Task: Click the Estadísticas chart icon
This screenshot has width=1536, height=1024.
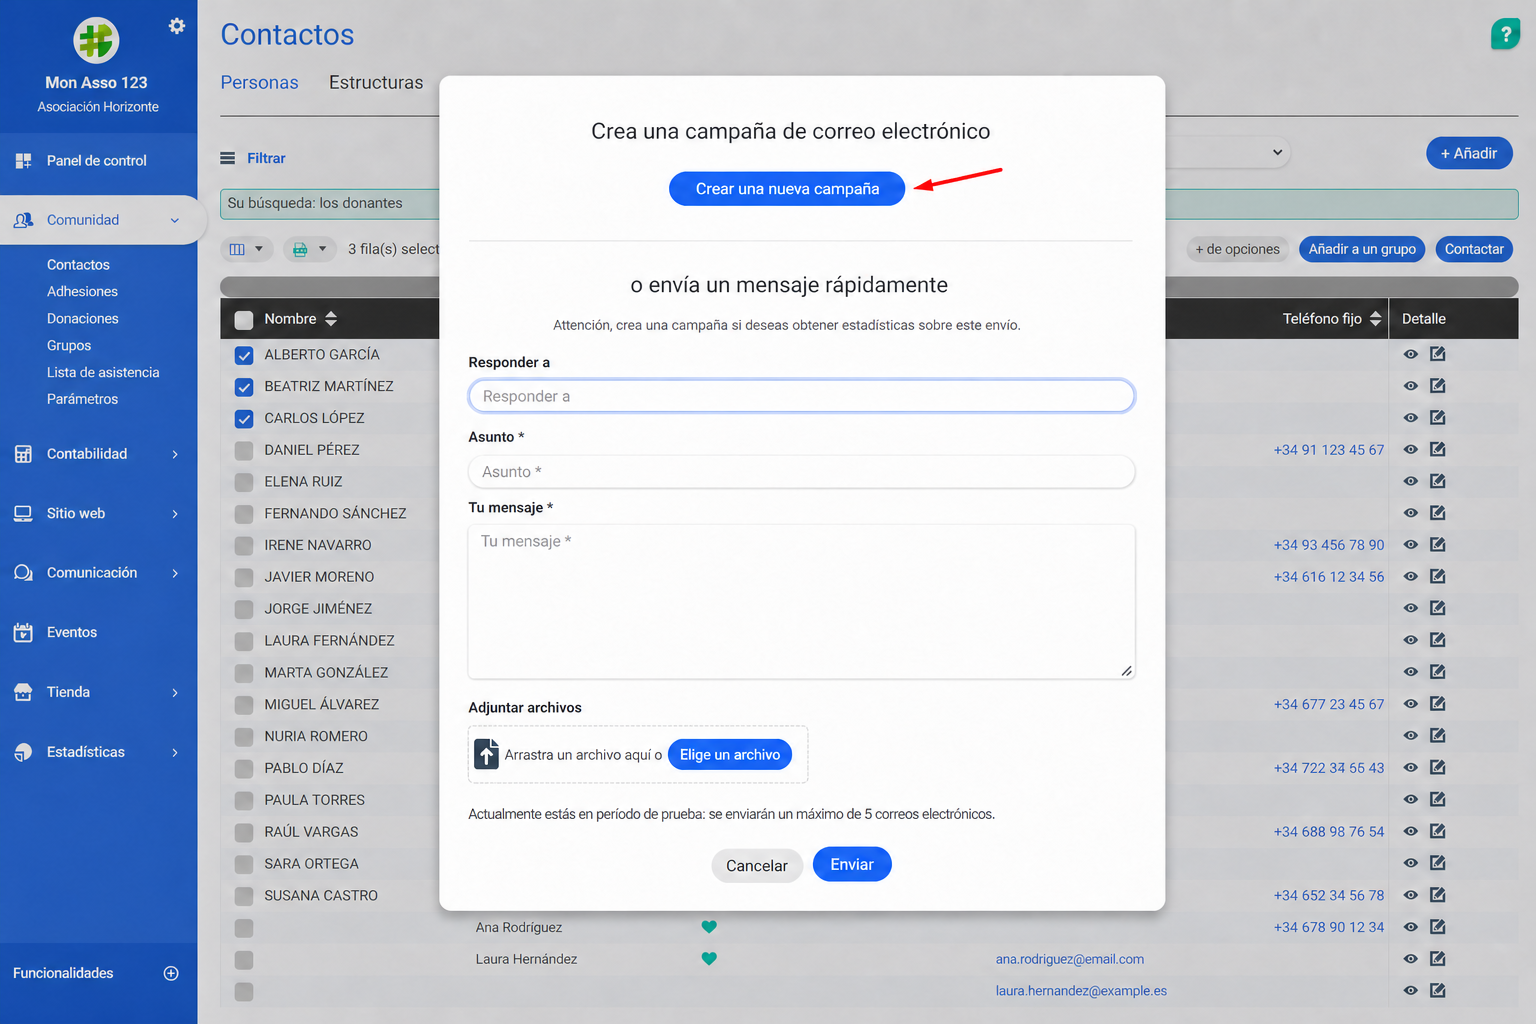Action: pyautogui.click(x=23, y=752)
